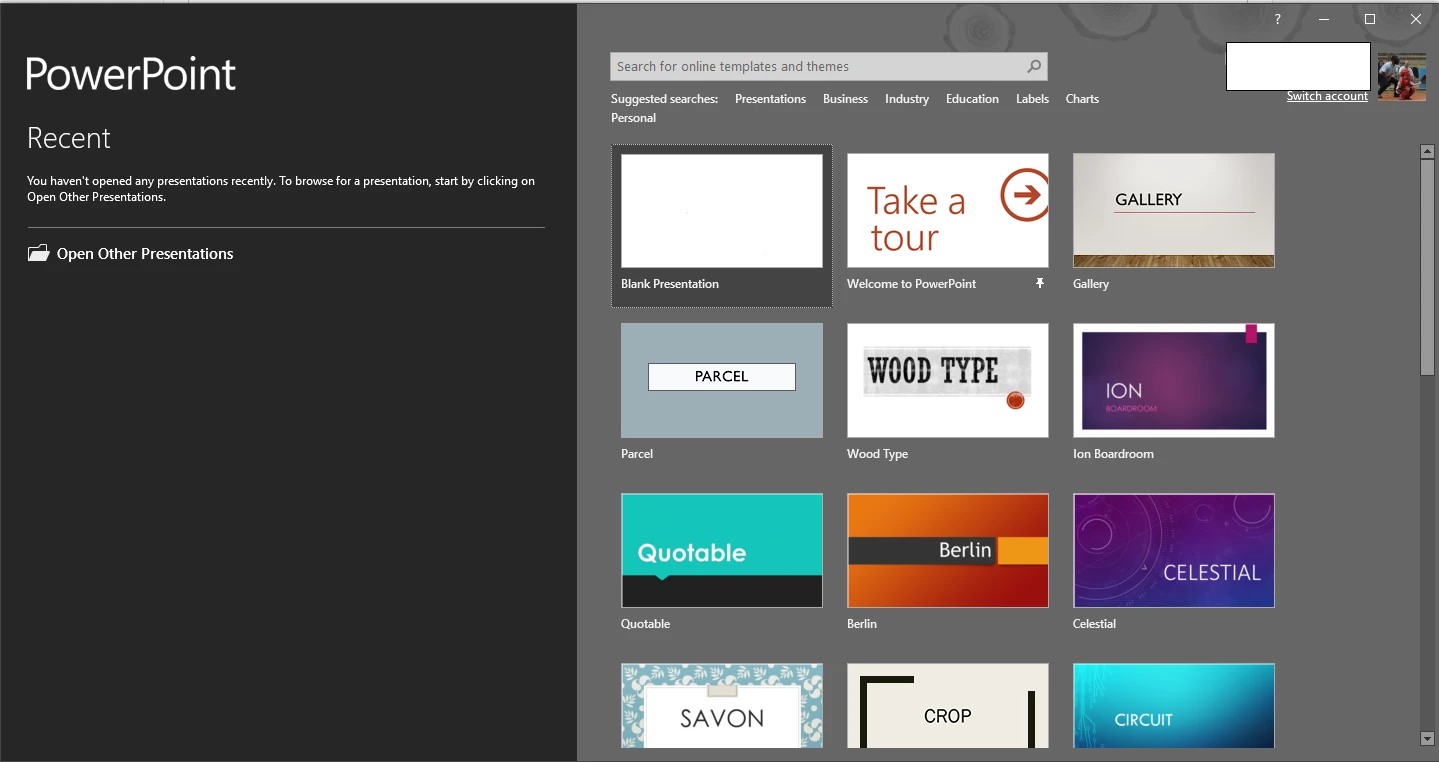Click the search magnifier icon
1439x762 pixels.
click(x=1034, y=67)
